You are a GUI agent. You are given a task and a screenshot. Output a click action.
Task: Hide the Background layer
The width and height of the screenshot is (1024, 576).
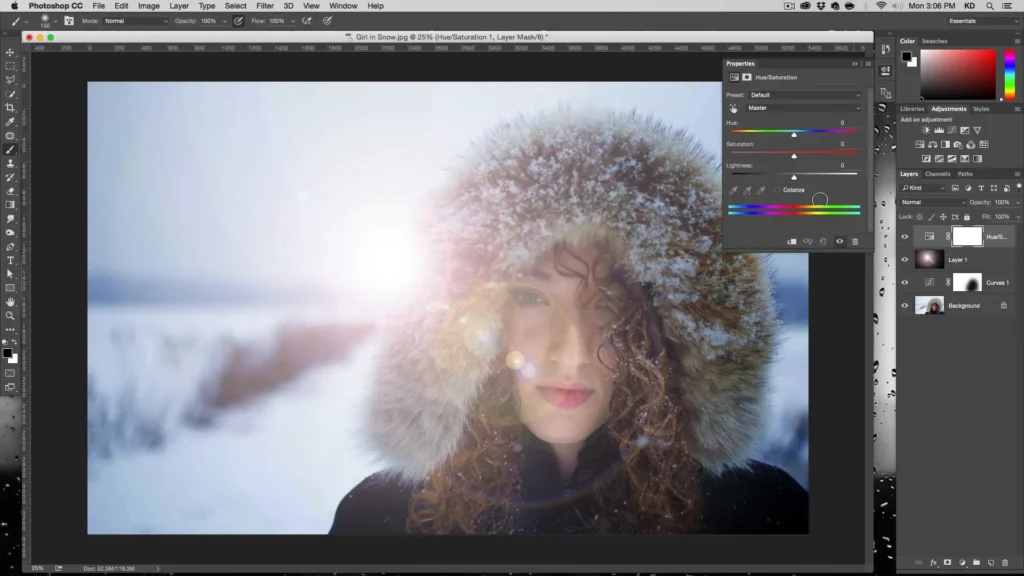coord(904,306)
